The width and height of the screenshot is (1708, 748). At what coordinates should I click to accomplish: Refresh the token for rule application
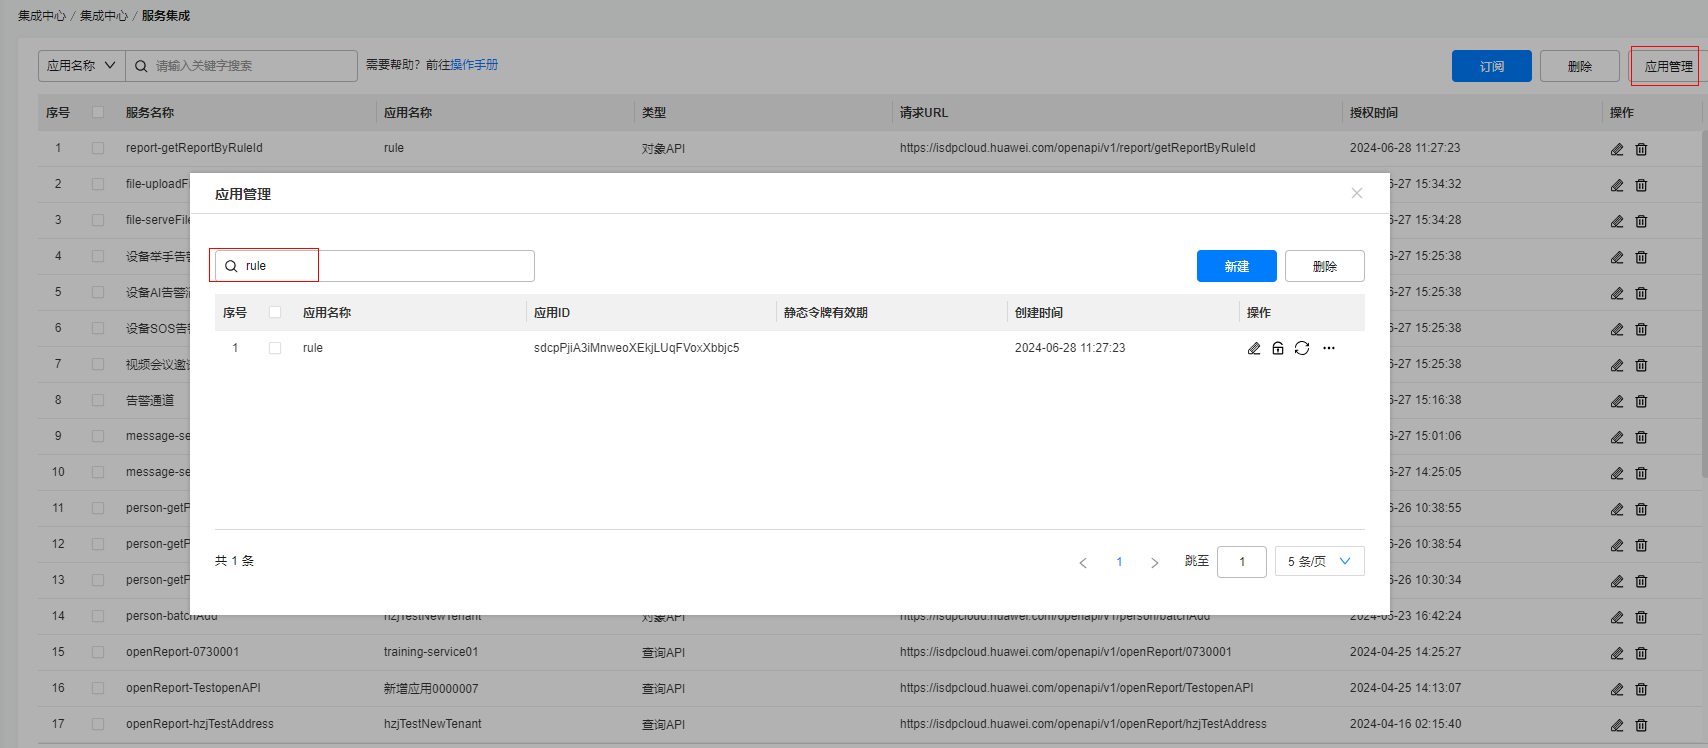[x=1302, y=348]
